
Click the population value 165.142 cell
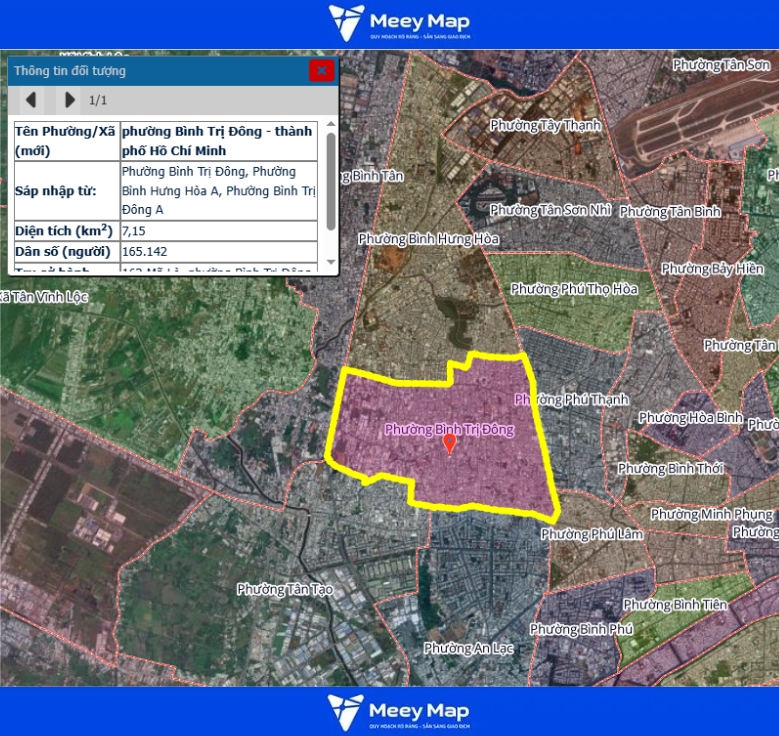[x=218, y=251]
